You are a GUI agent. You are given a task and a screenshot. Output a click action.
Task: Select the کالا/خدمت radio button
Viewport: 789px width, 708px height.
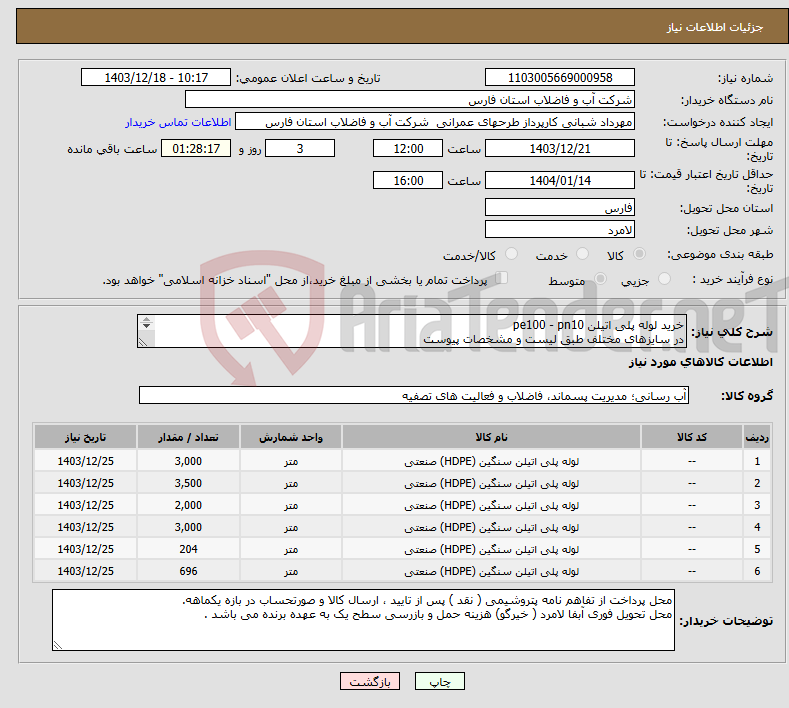(x=511, y=254)
